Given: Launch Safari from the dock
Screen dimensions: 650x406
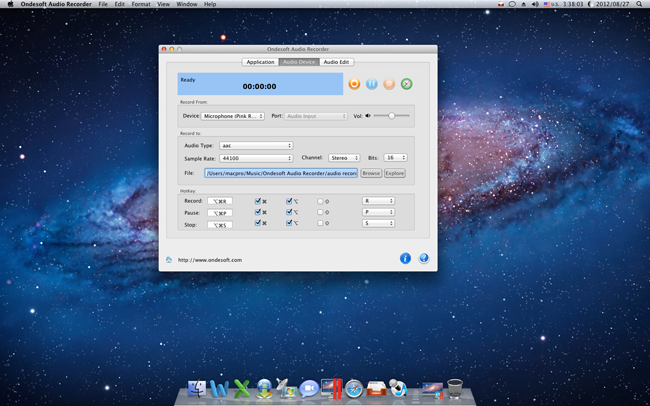Looking at the screenshot, I should 354,389.
